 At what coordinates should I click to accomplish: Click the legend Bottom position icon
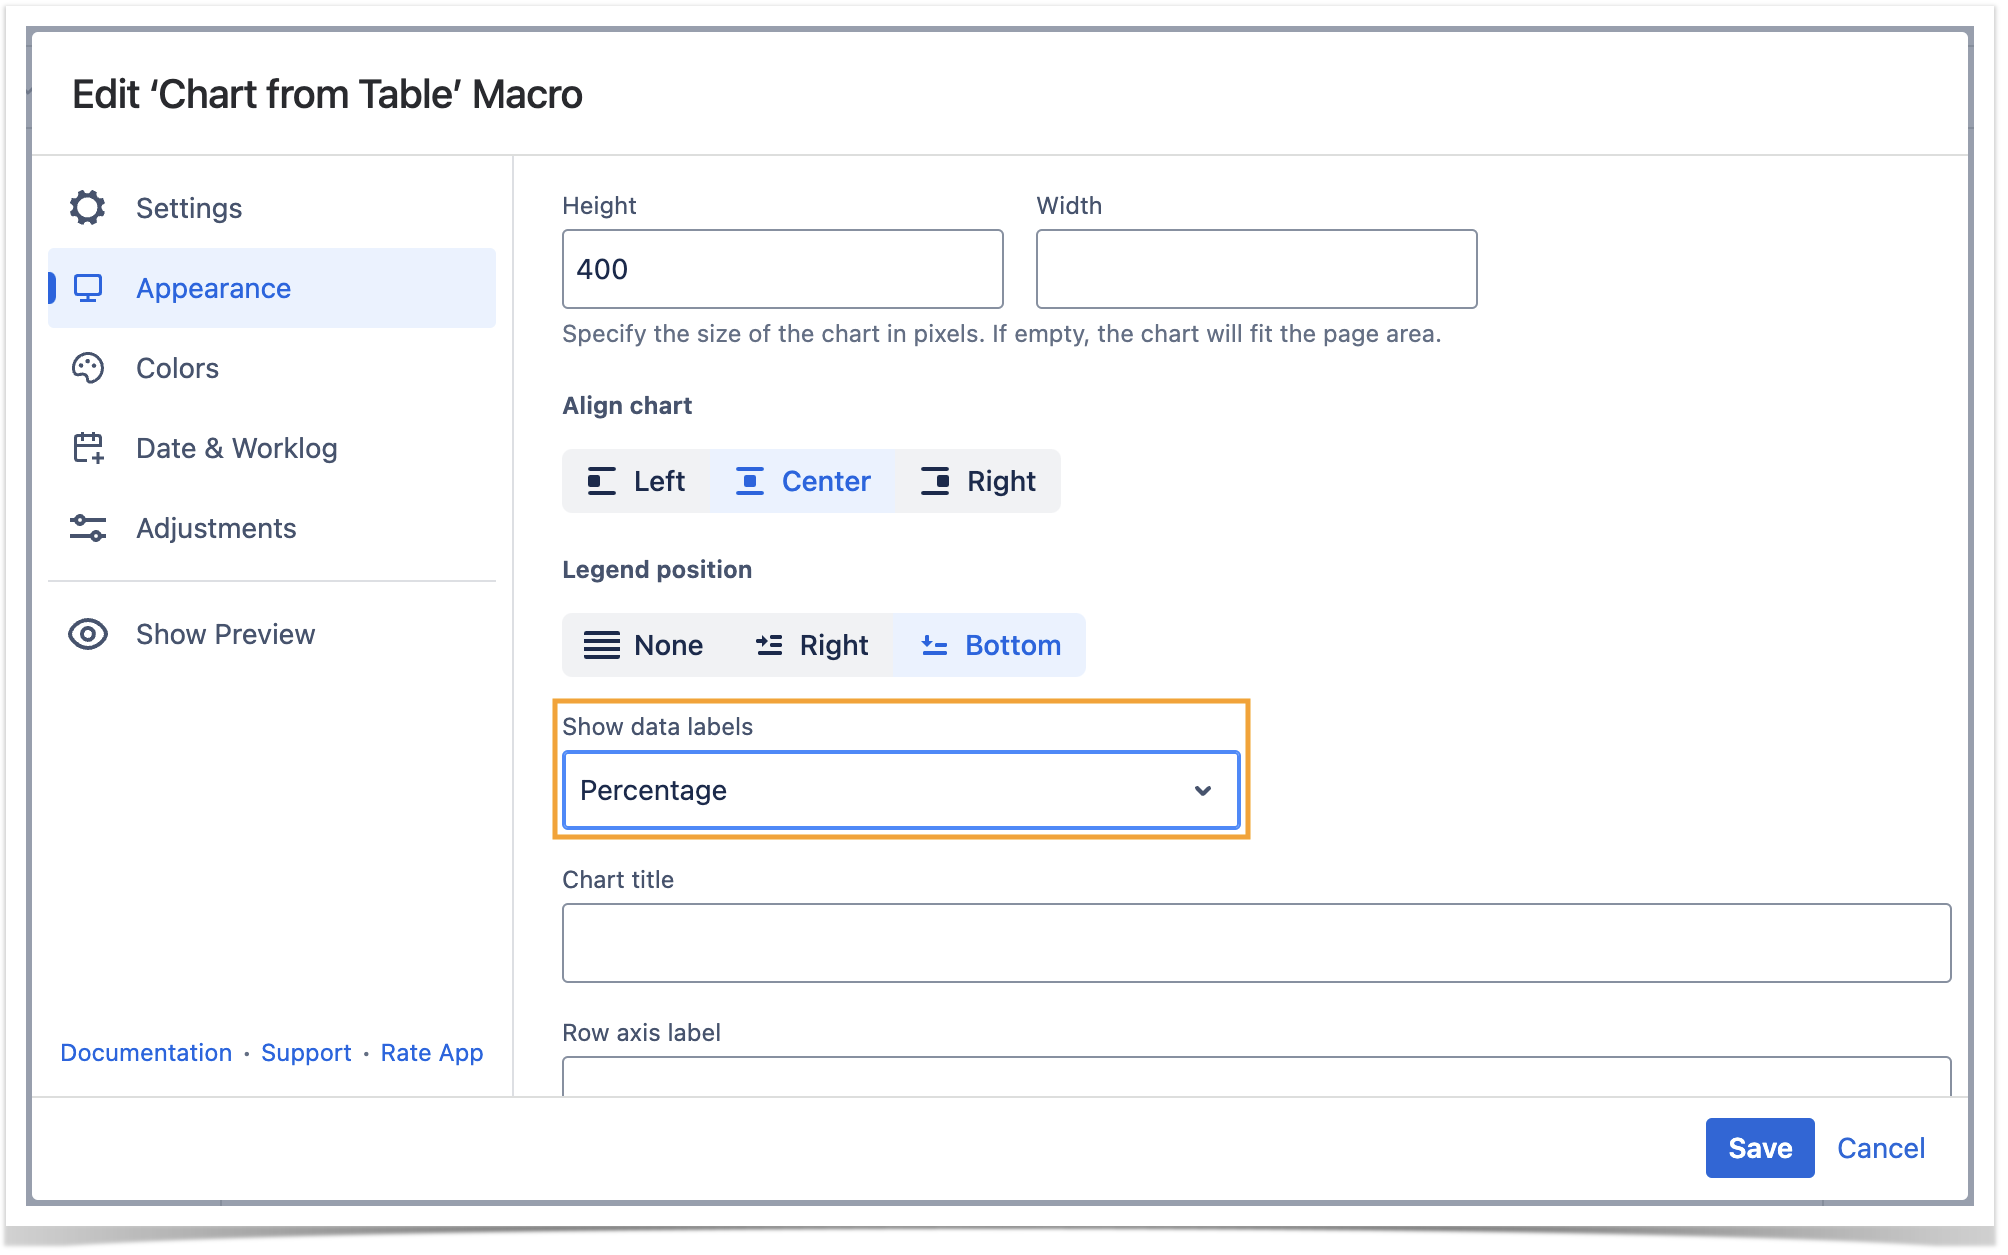pyautogui.click(x=934, y=645)
